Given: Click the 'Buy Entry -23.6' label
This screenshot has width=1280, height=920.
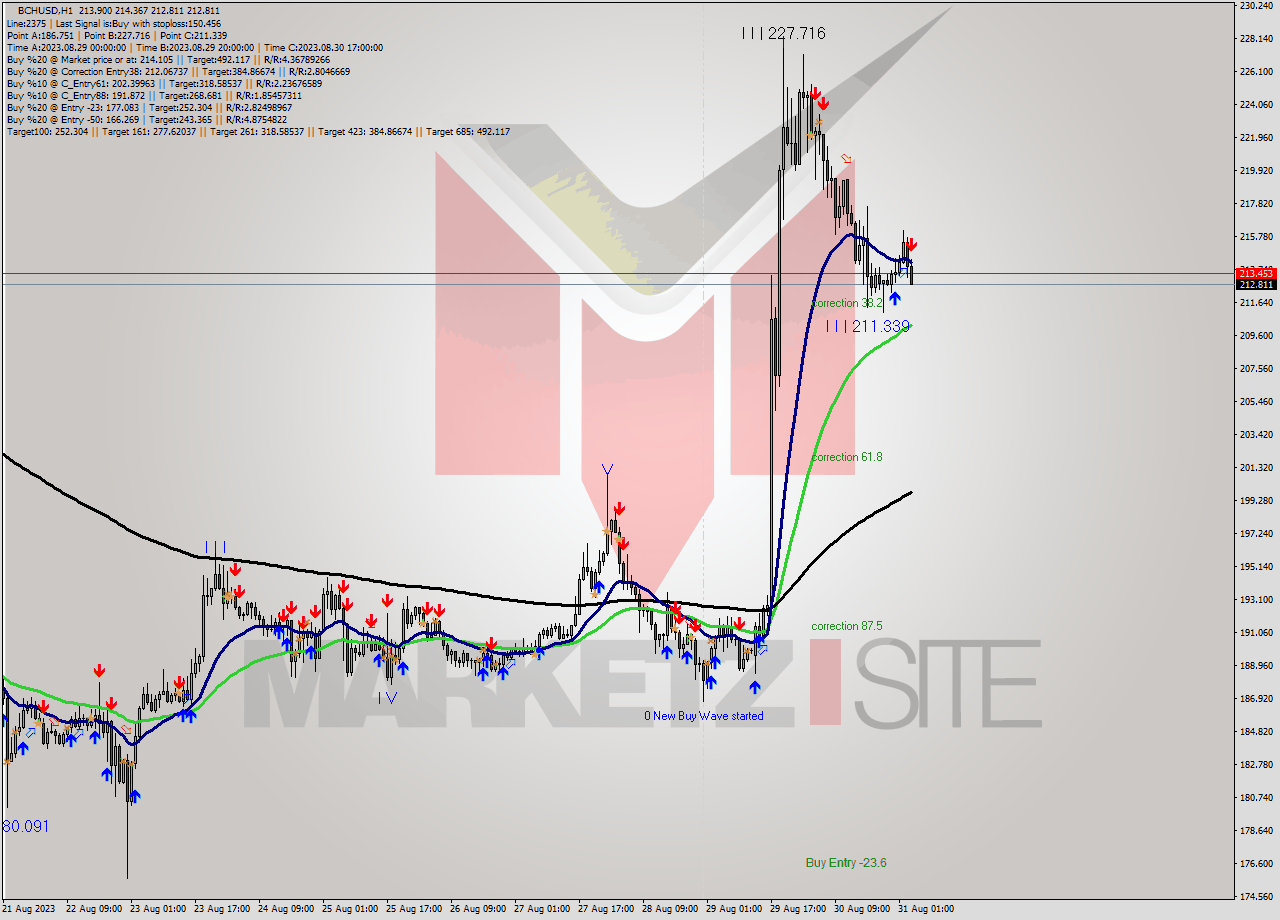Looking at the screenshot, I should point(847,862).
